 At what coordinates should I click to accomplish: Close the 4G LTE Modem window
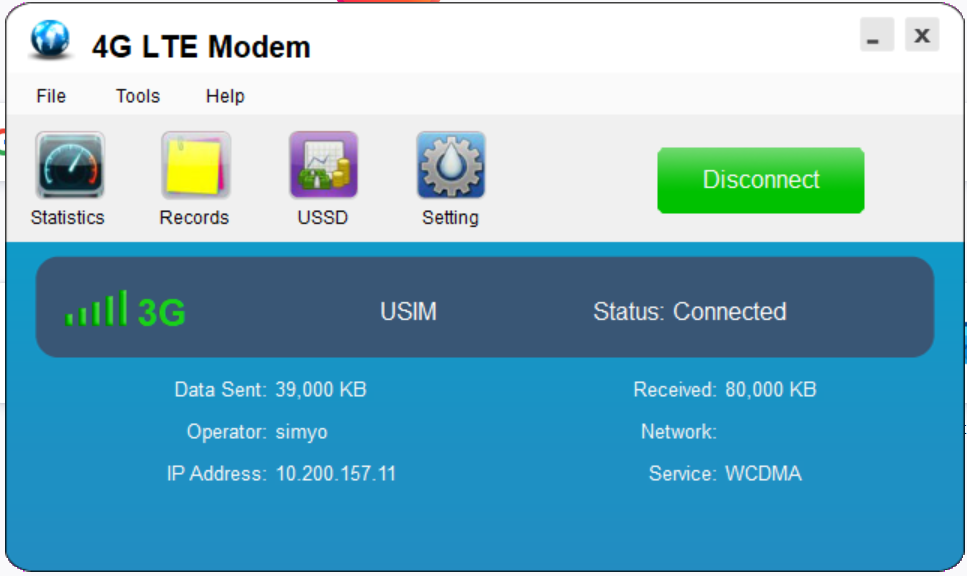[x=922, y=35]
